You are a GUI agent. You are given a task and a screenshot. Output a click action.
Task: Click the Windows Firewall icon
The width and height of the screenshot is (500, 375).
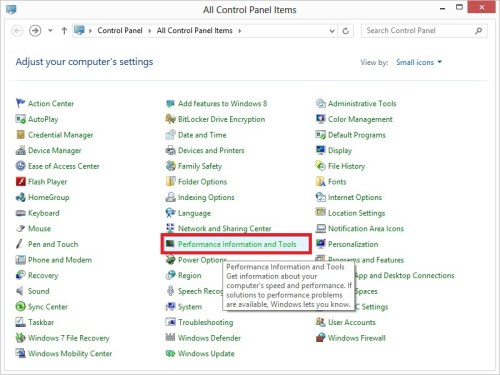click(320, 338)
